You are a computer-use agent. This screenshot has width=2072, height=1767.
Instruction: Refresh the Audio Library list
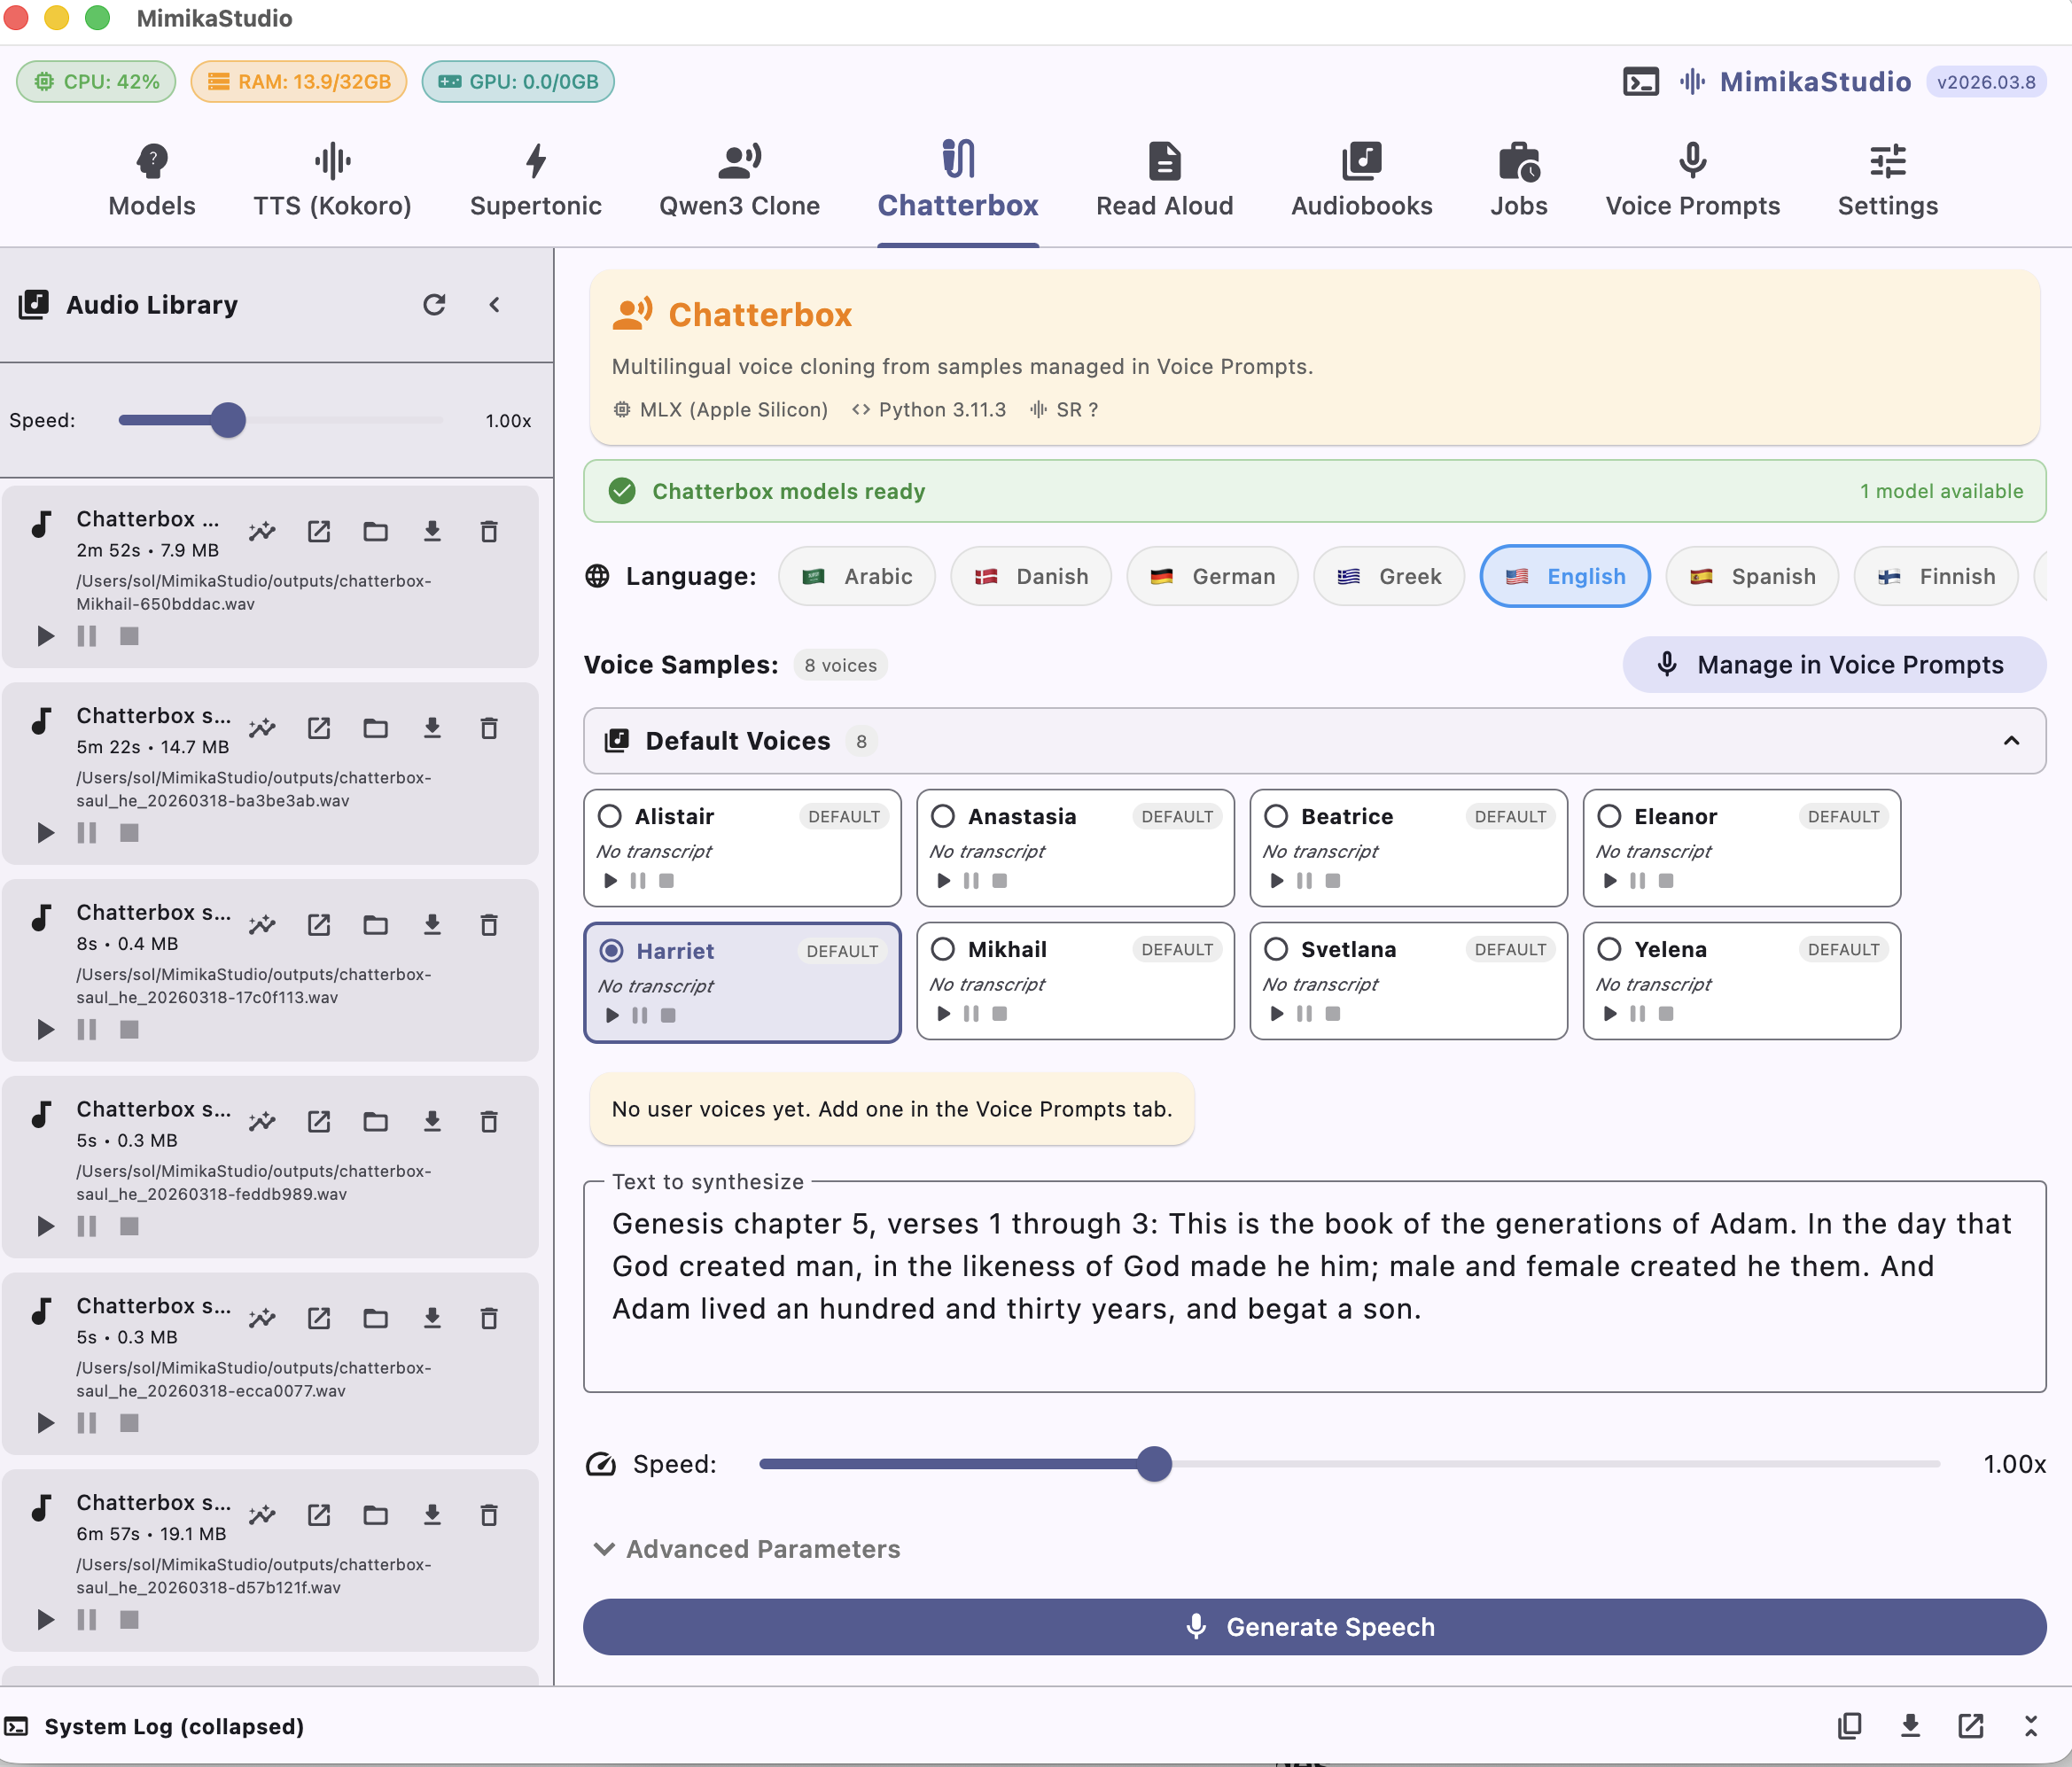pos(434,305)
